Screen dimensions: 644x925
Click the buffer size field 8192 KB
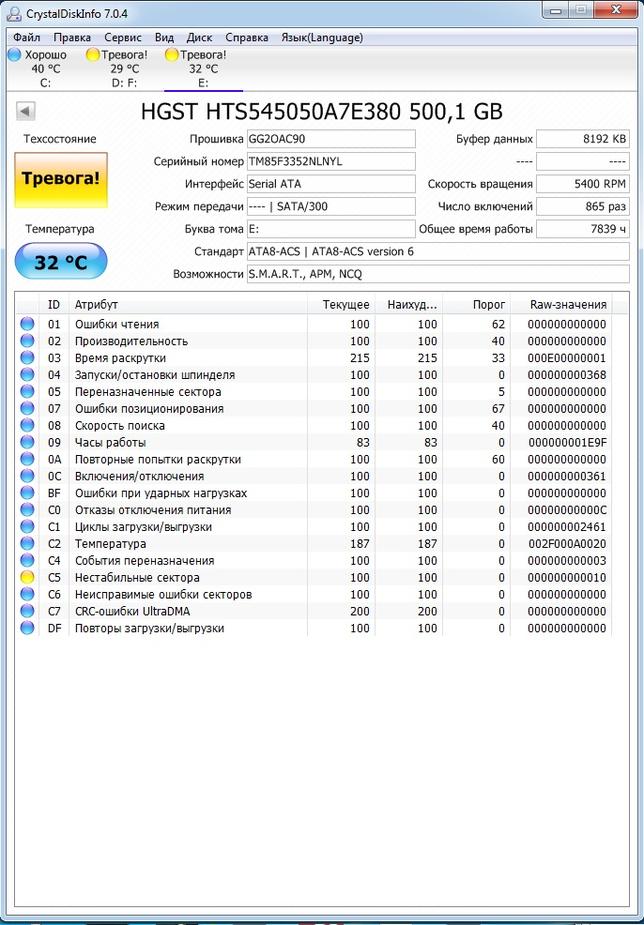(x=583, y=139)
